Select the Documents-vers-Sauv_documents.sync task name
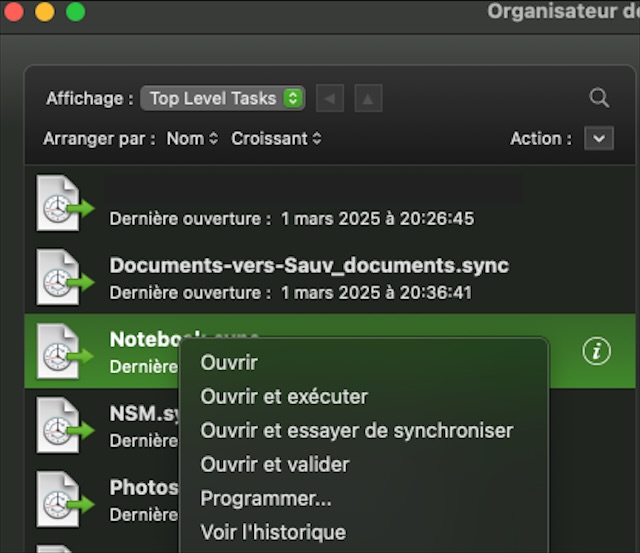The height and width of the screenshot is (553, 640). coord(309,266)
